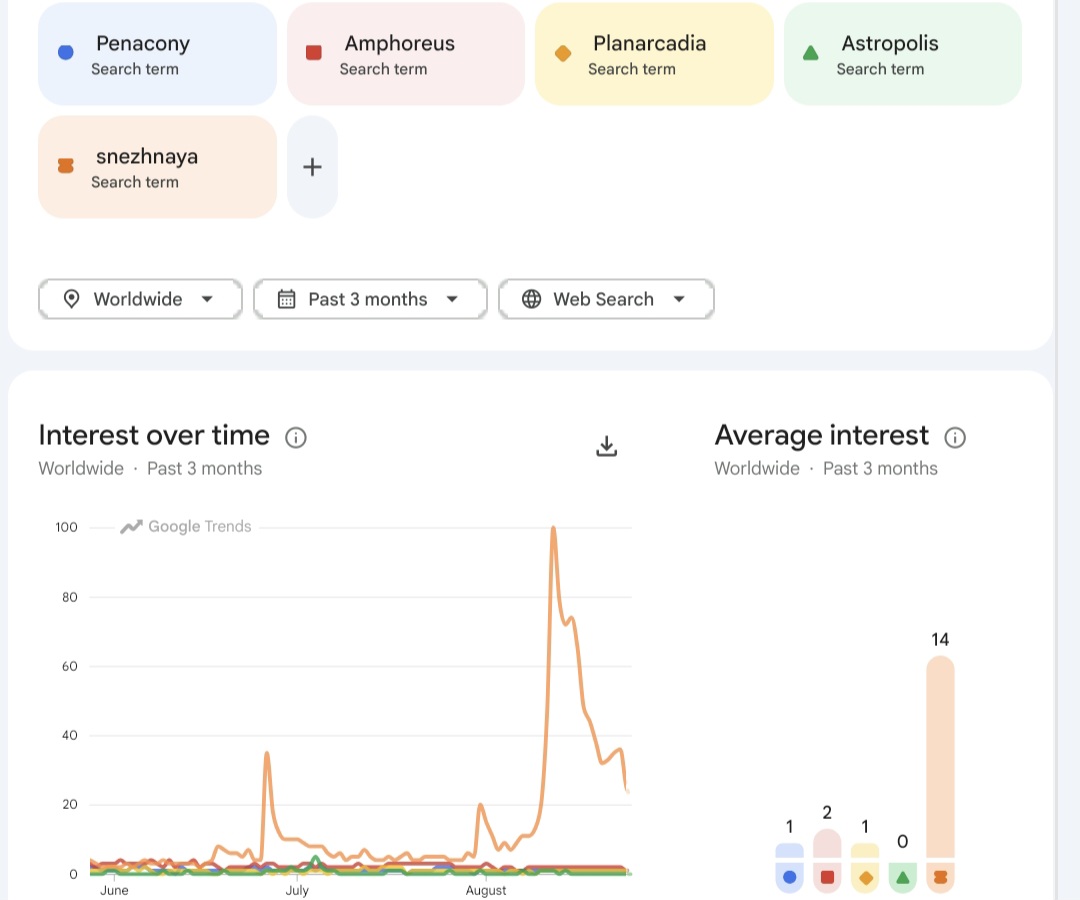Click the globe icon in Web Search filter
The height and width of the screenshot is (900, 1080).
(531, 299)
